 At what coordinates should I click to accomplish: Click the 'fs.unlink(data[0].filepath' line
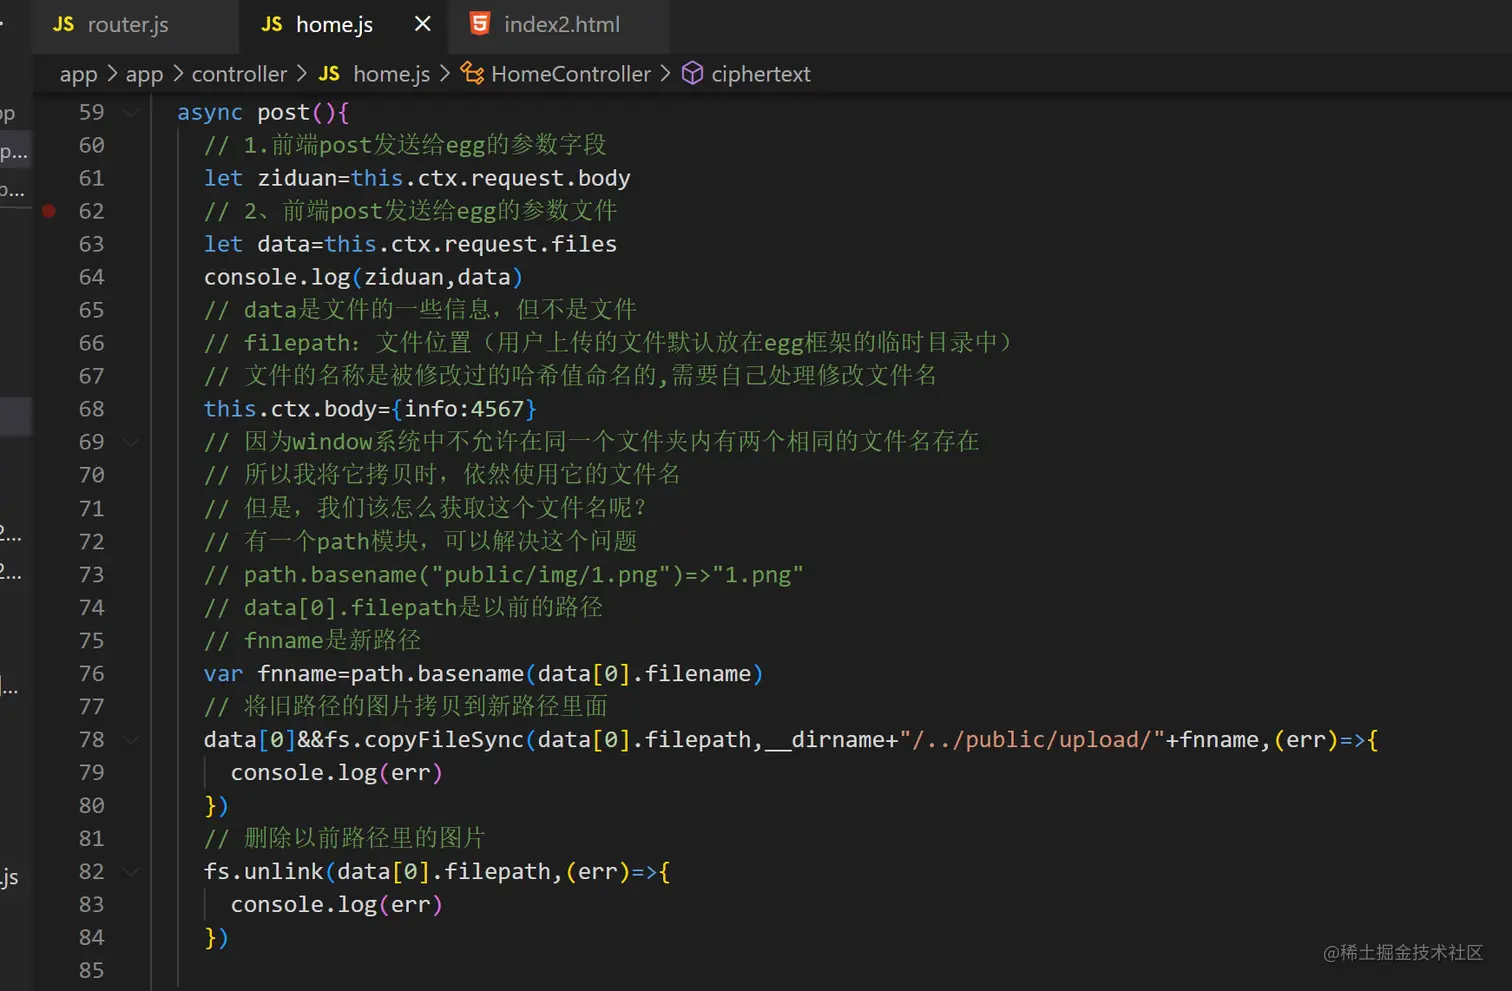[437, 872]
